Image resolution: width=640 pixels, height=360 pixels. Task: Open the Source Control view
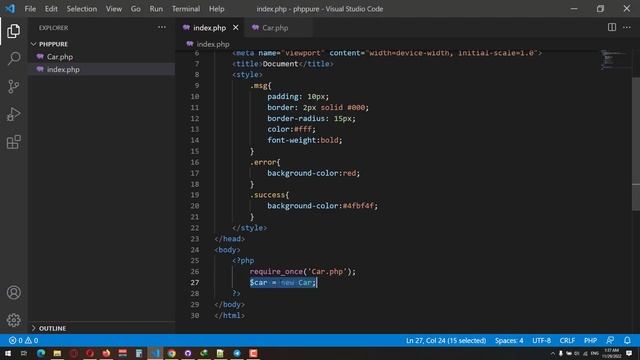tap(13, 86)
